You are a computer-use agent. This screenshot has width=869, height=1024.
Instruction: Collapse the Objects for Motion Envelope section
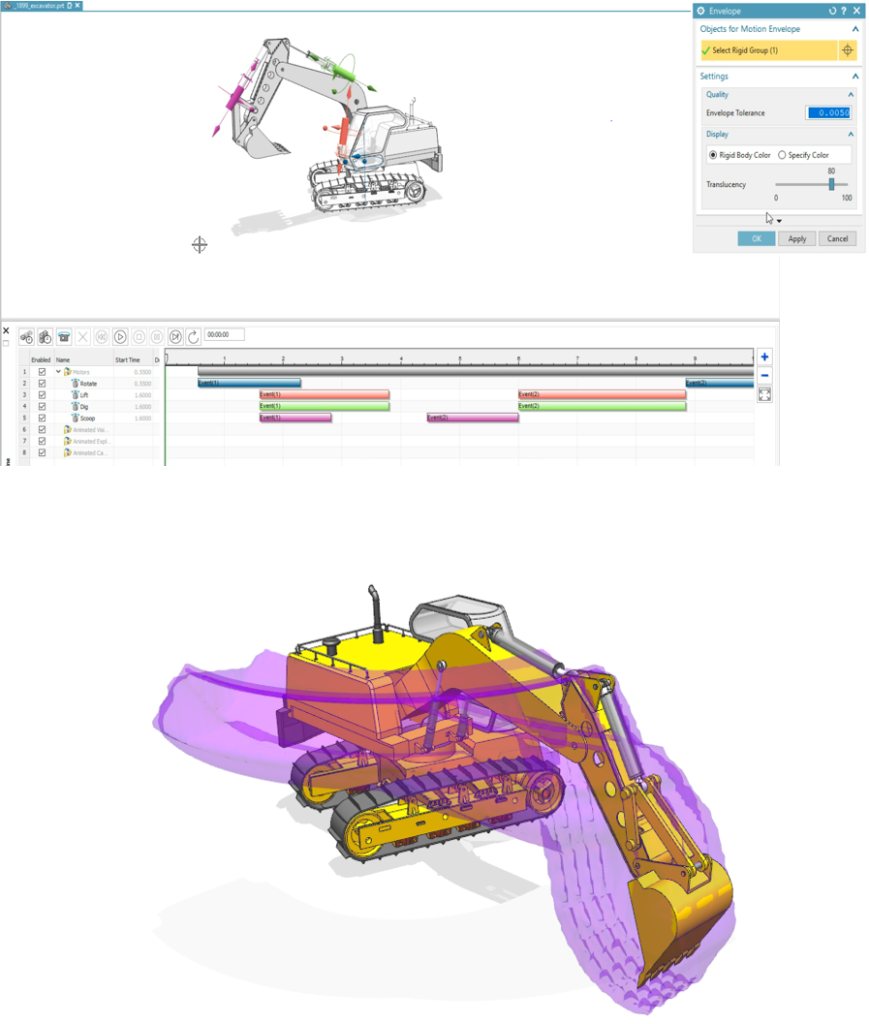pos(855,29)
